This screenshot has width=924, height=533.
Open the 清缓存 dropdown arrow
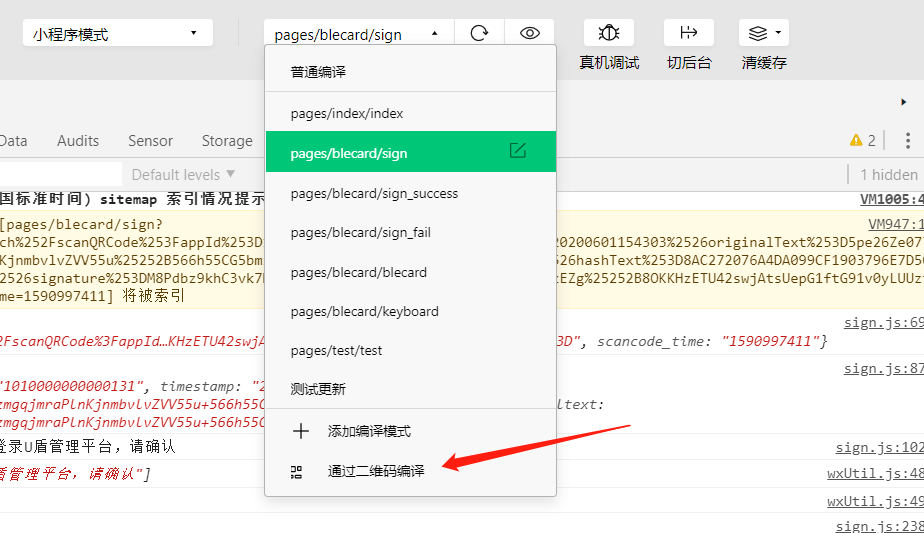[x=778, y=32]
